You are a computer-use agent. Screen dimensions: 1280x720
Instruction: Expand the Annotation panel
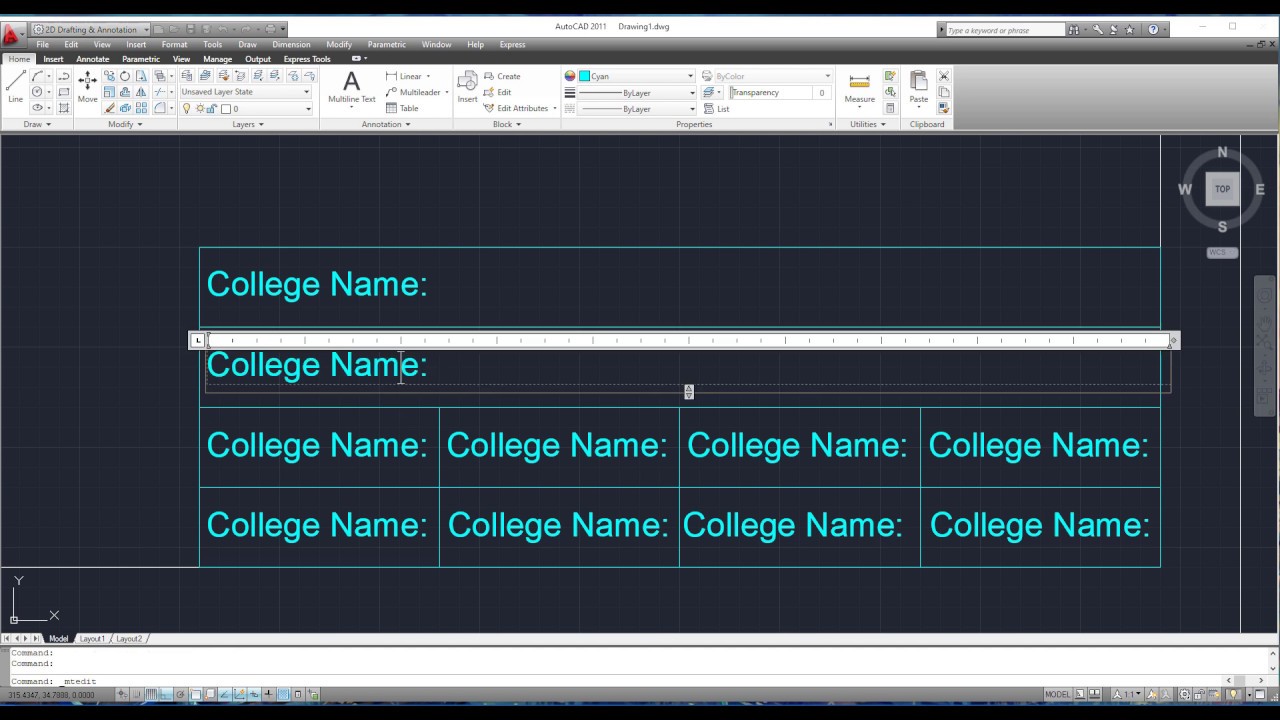pos(386,124)
